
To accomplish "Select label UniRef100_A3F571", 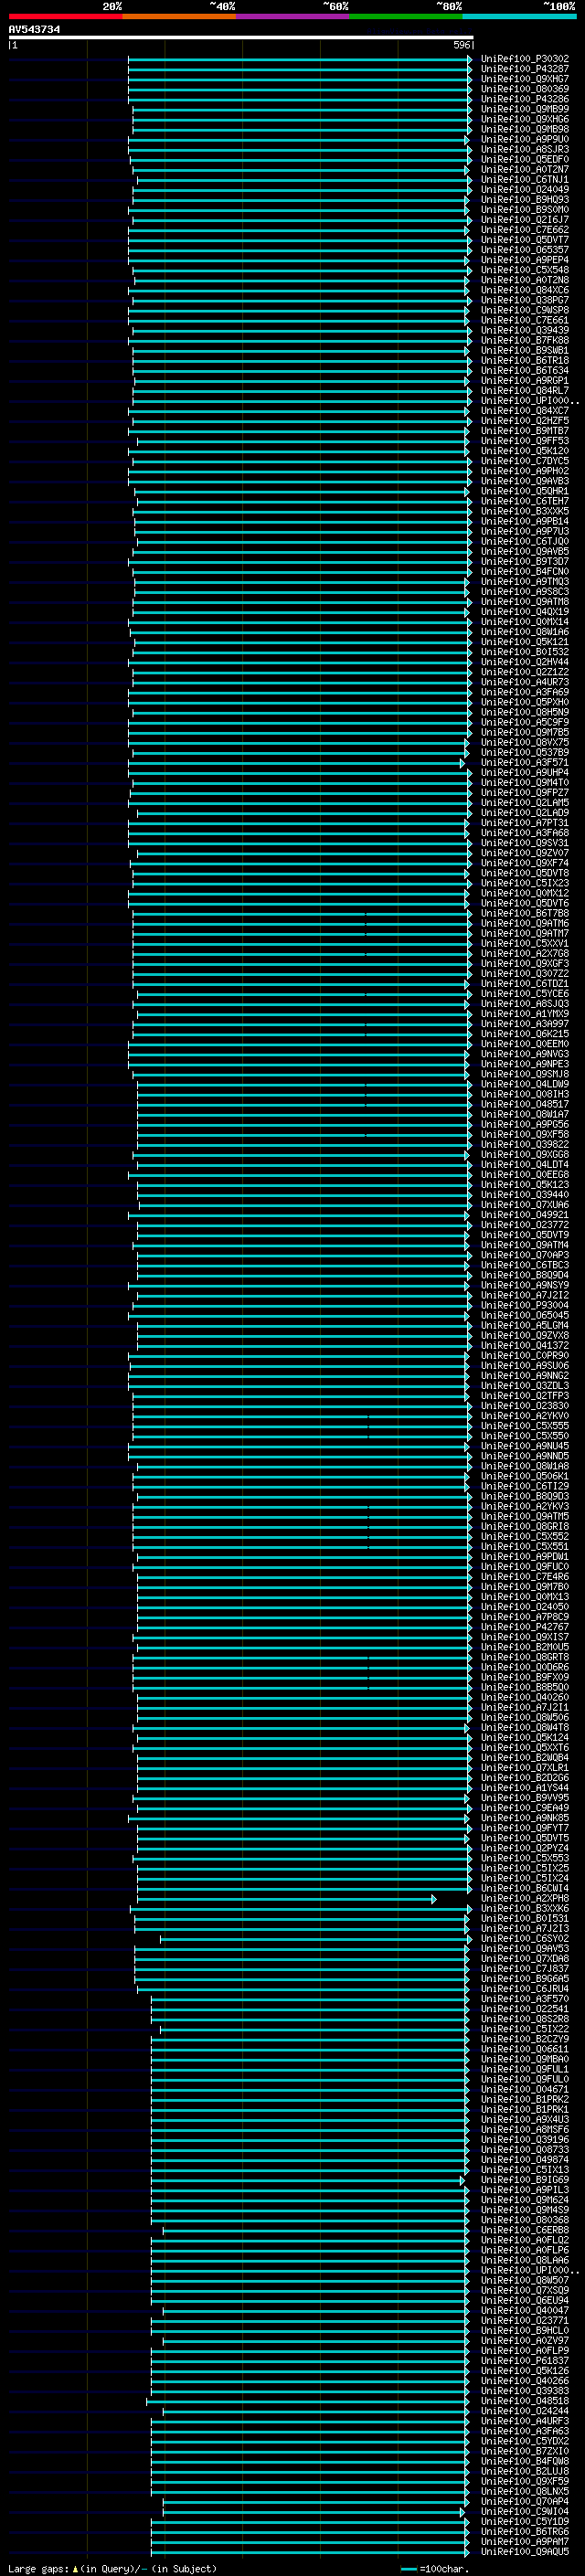I will point(525,763).
